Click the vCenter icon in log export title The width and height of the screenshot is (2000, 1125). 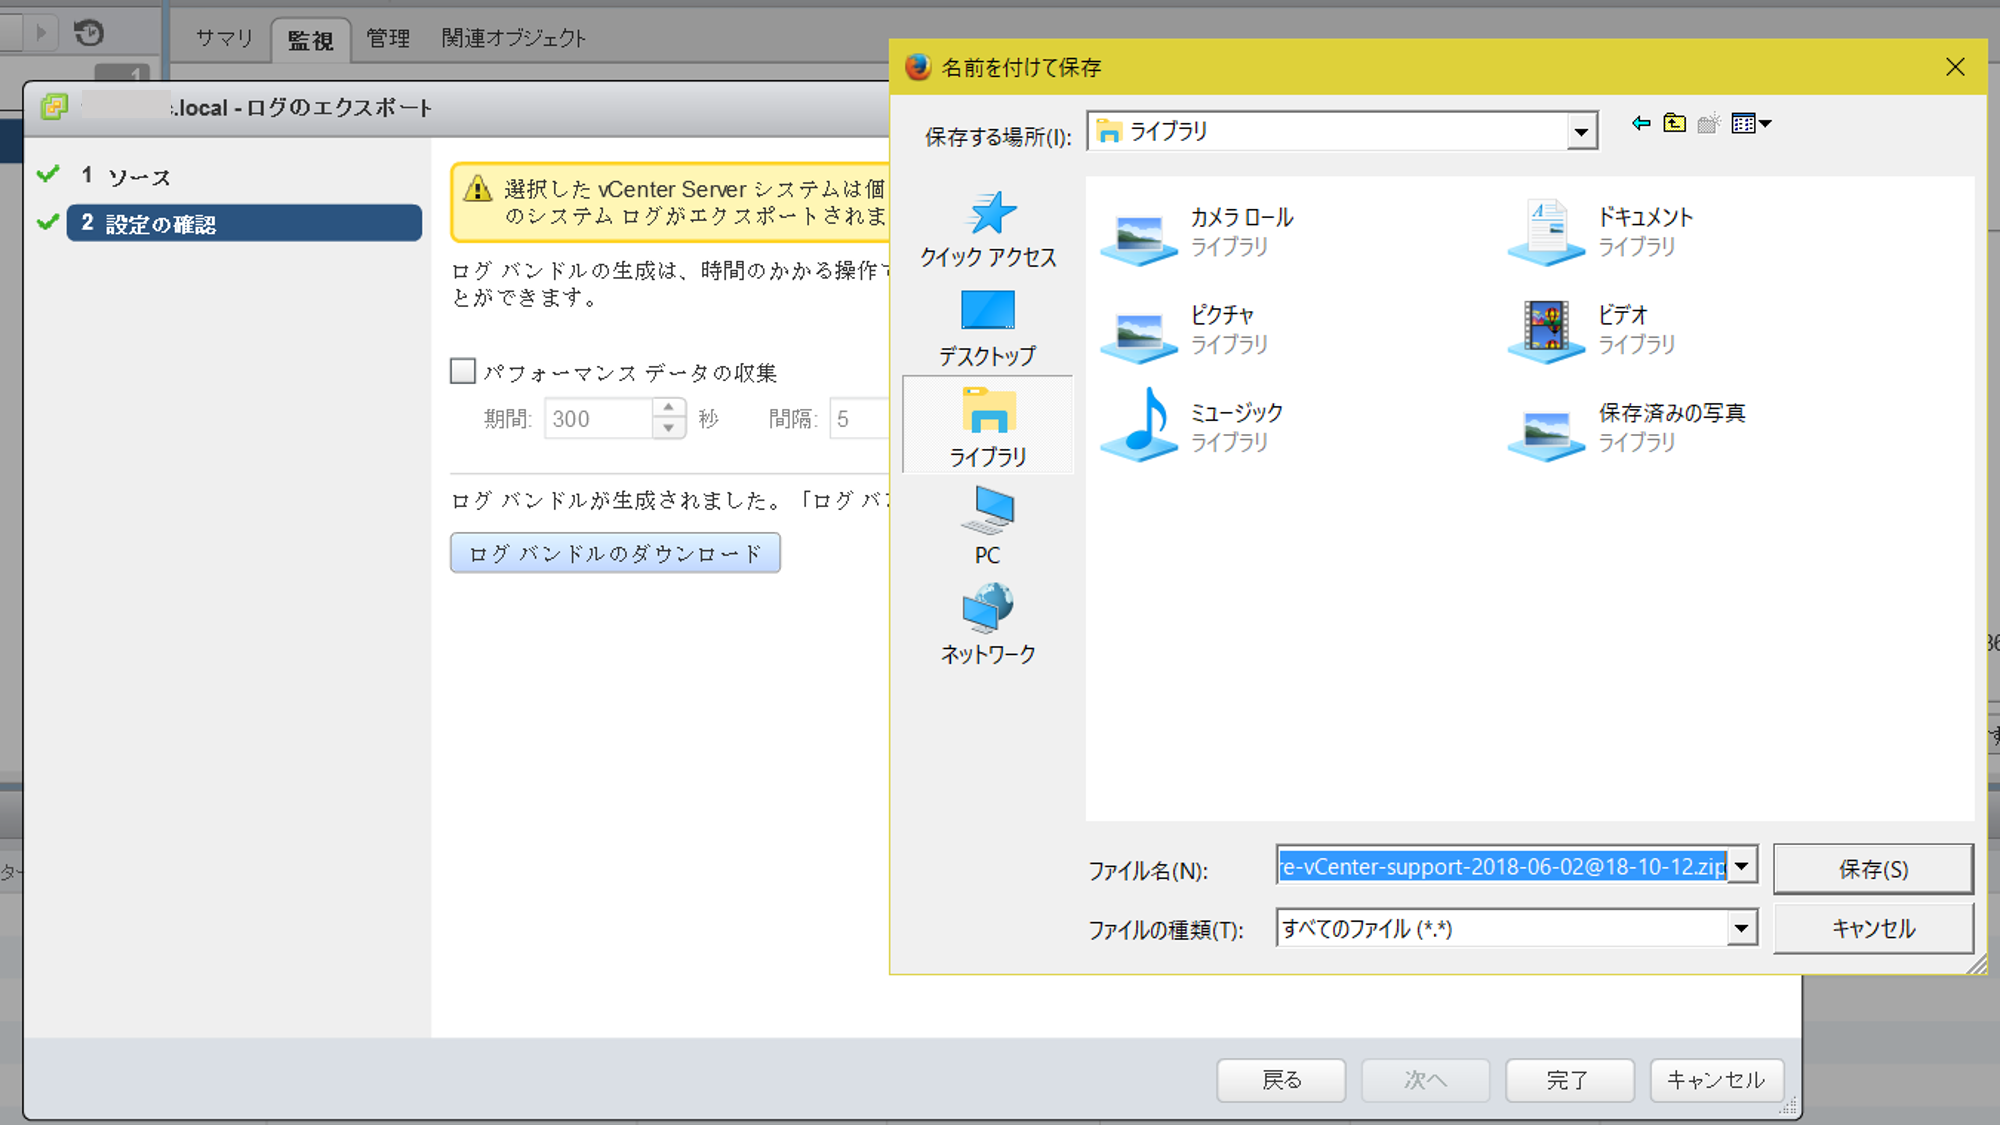pos(55,107)
